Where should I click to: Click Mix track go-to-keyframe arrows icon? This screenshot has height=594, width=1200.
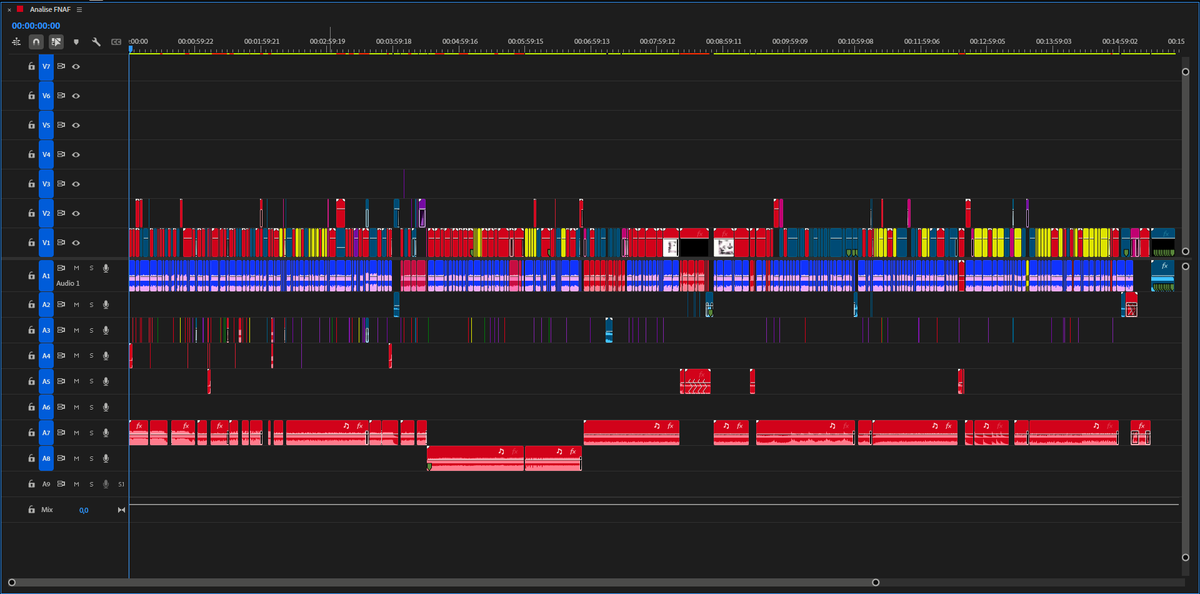pos(122,510)
